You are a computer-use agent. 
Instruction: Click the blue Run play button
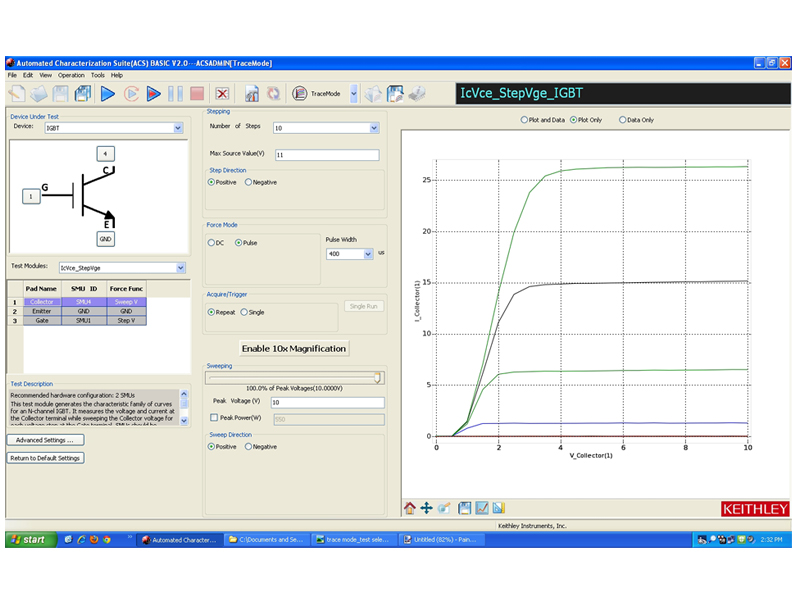[x=107, y=94]
